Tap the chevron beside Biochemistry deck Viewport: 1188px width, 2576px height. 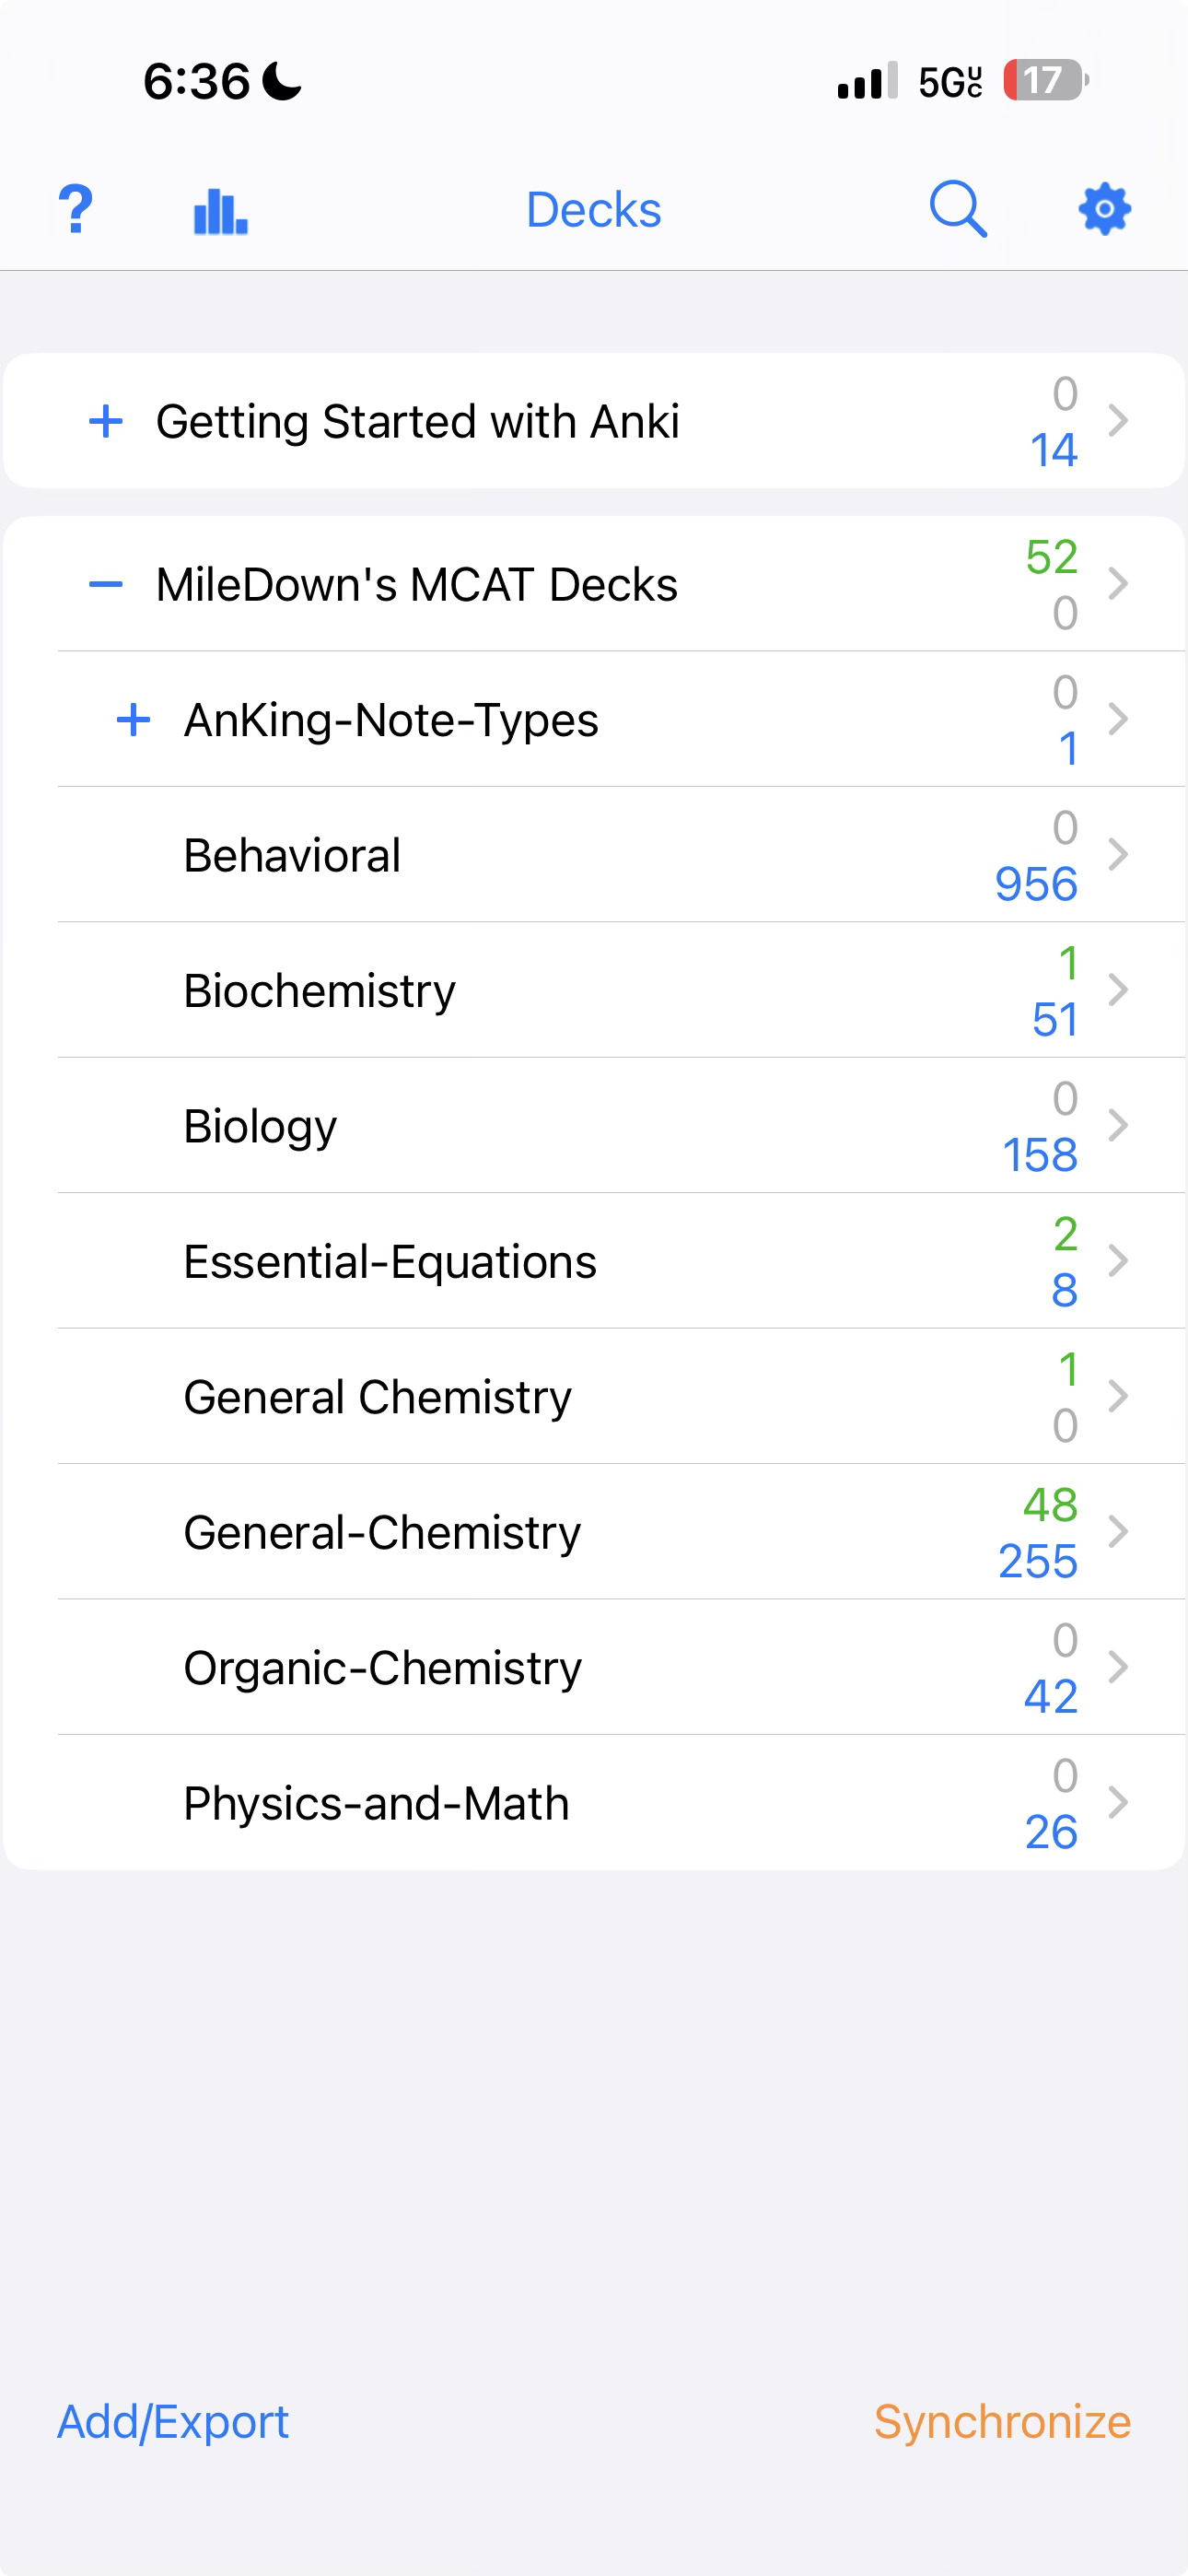tap(1118, 990)
